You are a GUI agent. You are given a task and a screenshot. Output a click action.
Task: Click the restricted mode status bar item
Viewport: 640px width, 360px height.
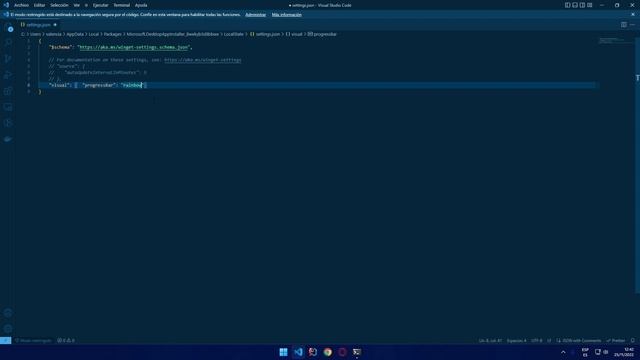pos(33,340)
